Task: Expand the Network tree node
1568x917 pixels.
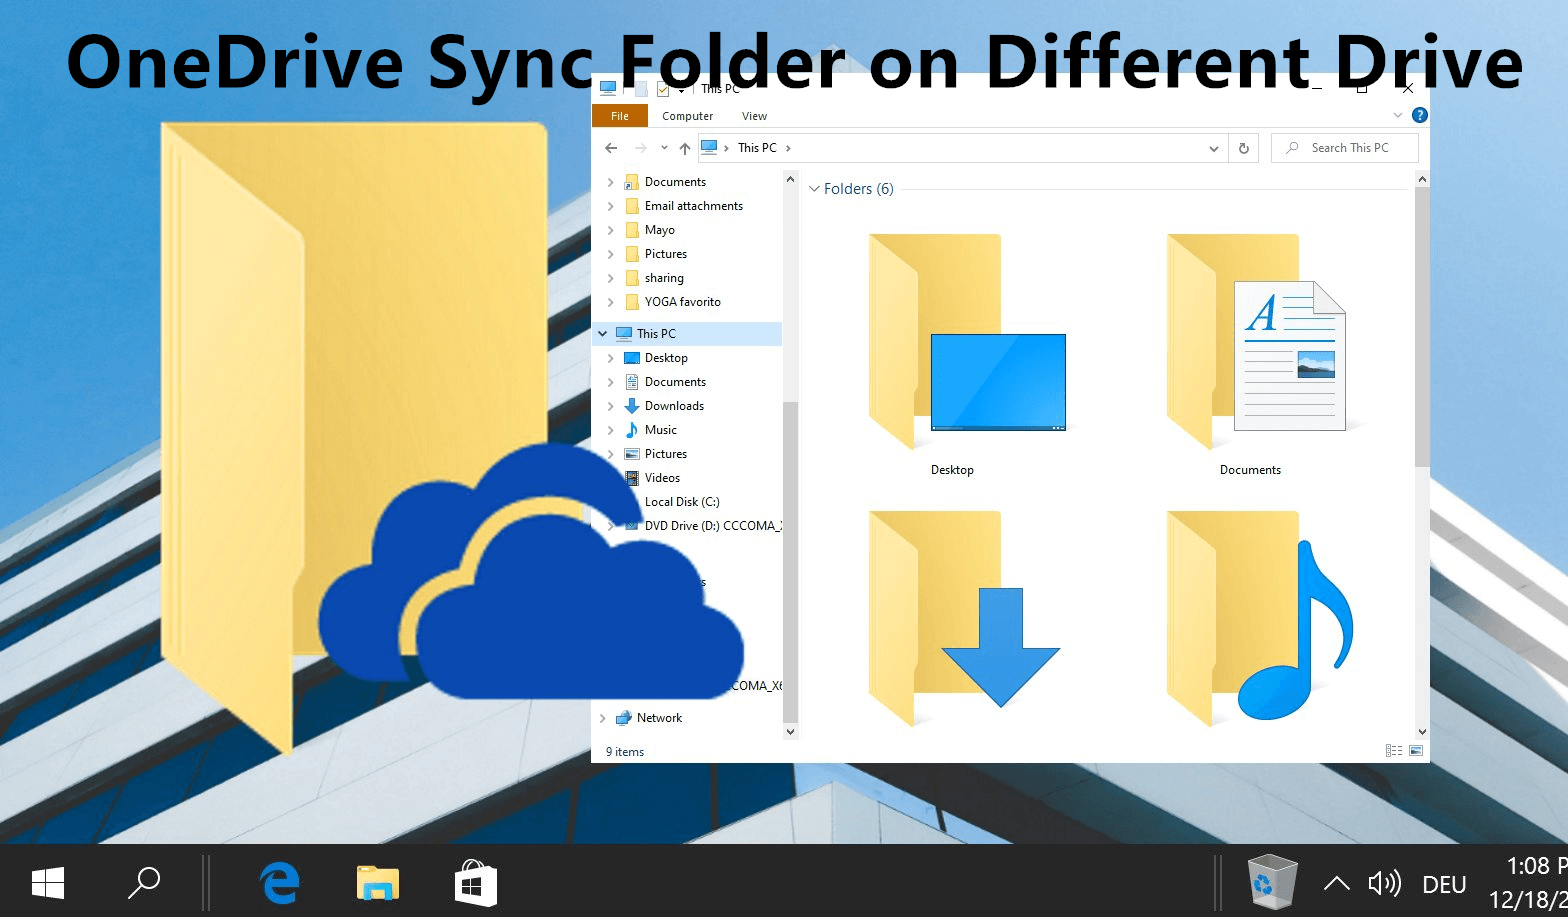Action: click(603, 718)
